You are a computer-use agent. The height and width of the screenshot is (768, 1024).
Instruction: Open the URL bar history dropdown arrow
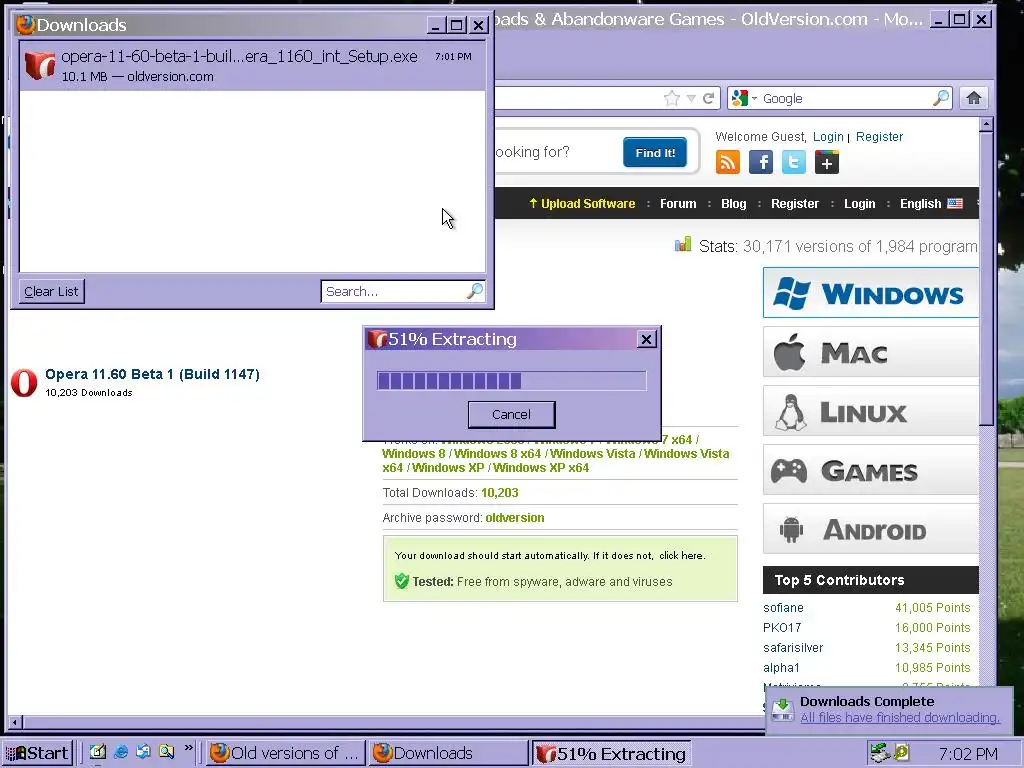(x=691, y=99)
